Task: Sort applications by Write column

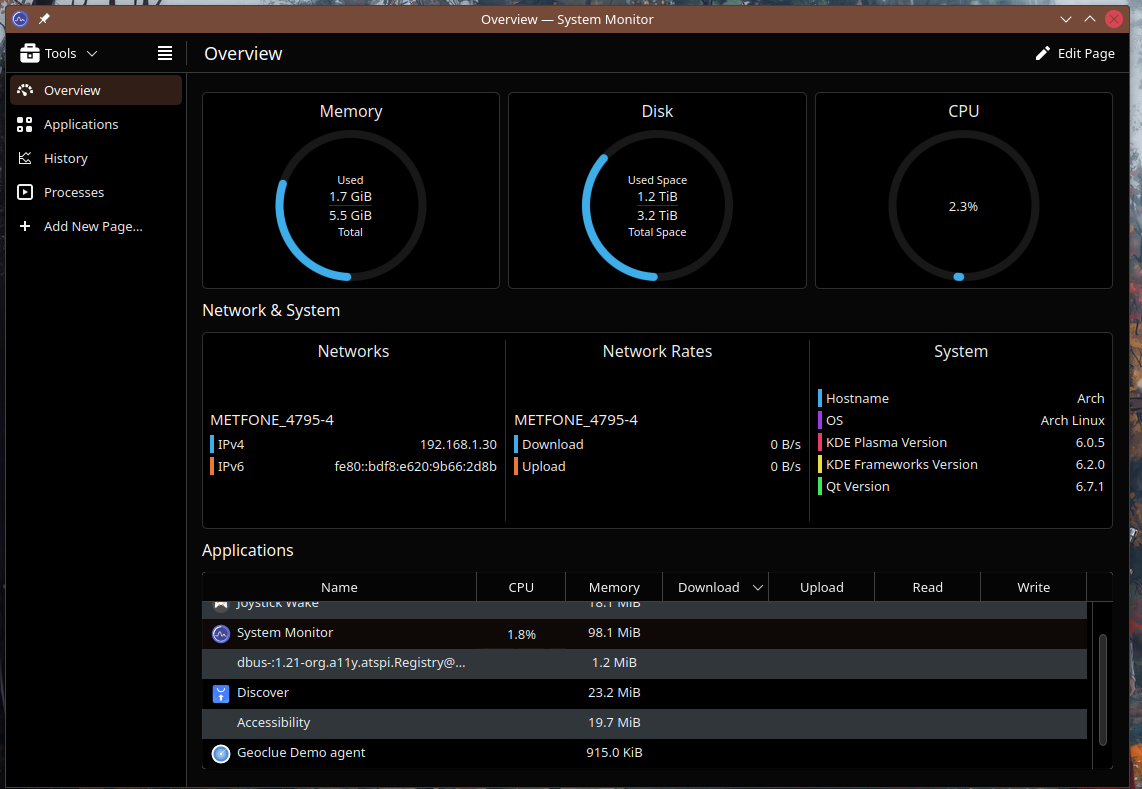Action: (x=1033, y=587)
